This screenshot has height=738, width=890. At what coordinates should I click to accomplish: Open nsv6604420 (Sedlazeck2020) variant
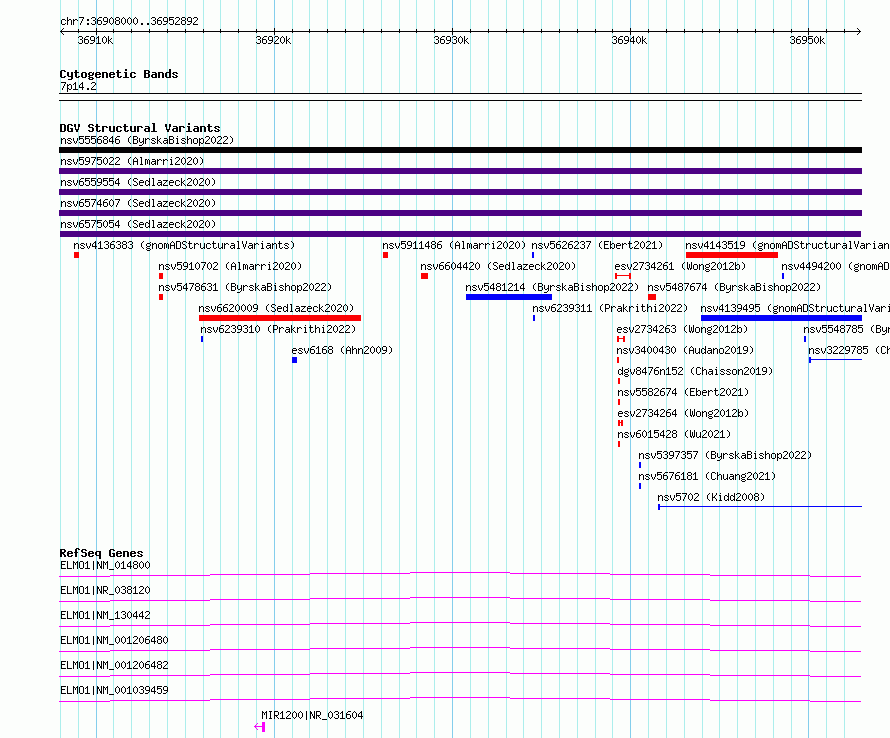click(x=498, y=266)
